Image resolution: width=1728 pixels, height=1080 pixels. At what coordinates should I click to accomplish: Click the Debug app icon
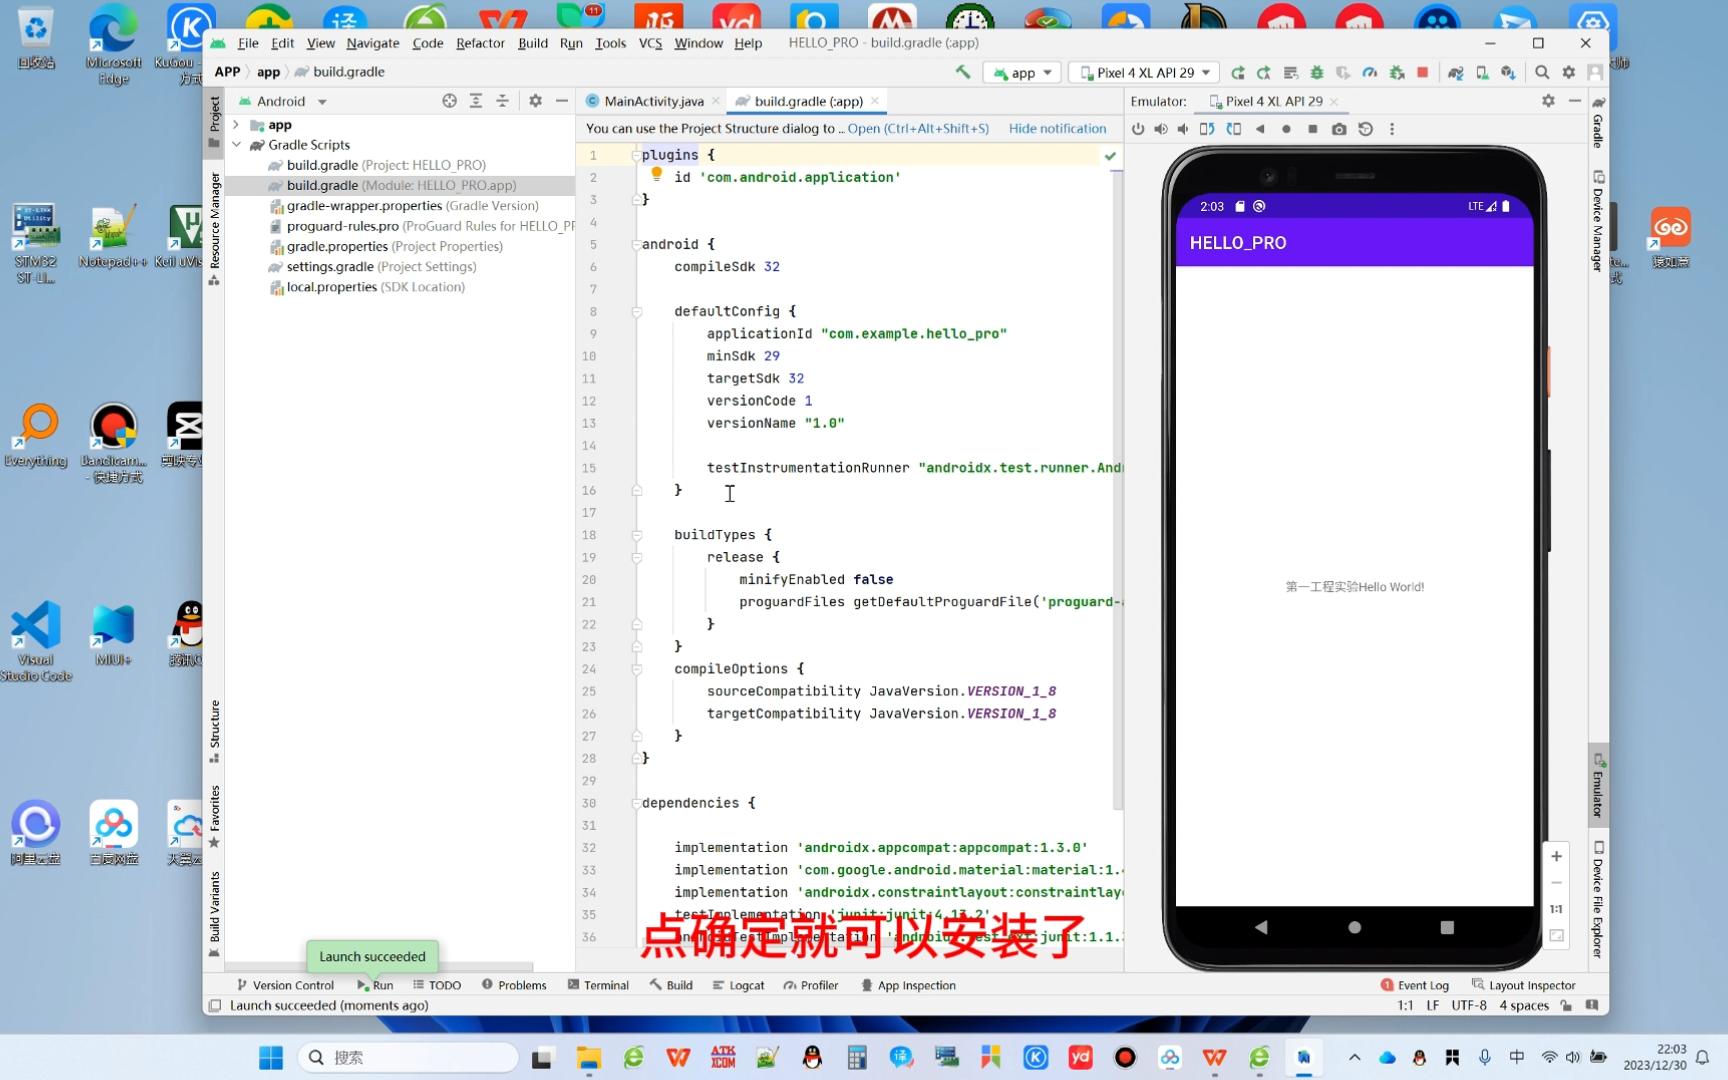(x=1317, y=72)
